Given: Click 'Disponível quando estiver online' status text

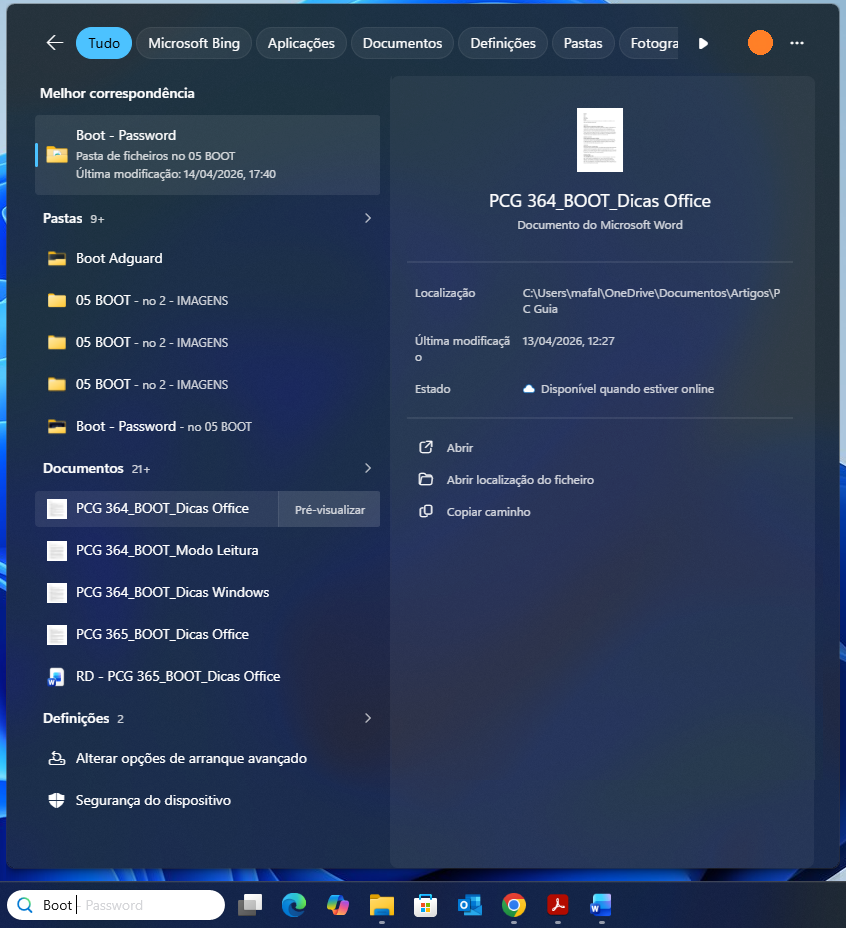Looking at the screenshot, I should pyautogui.click(x=627, y=389).
